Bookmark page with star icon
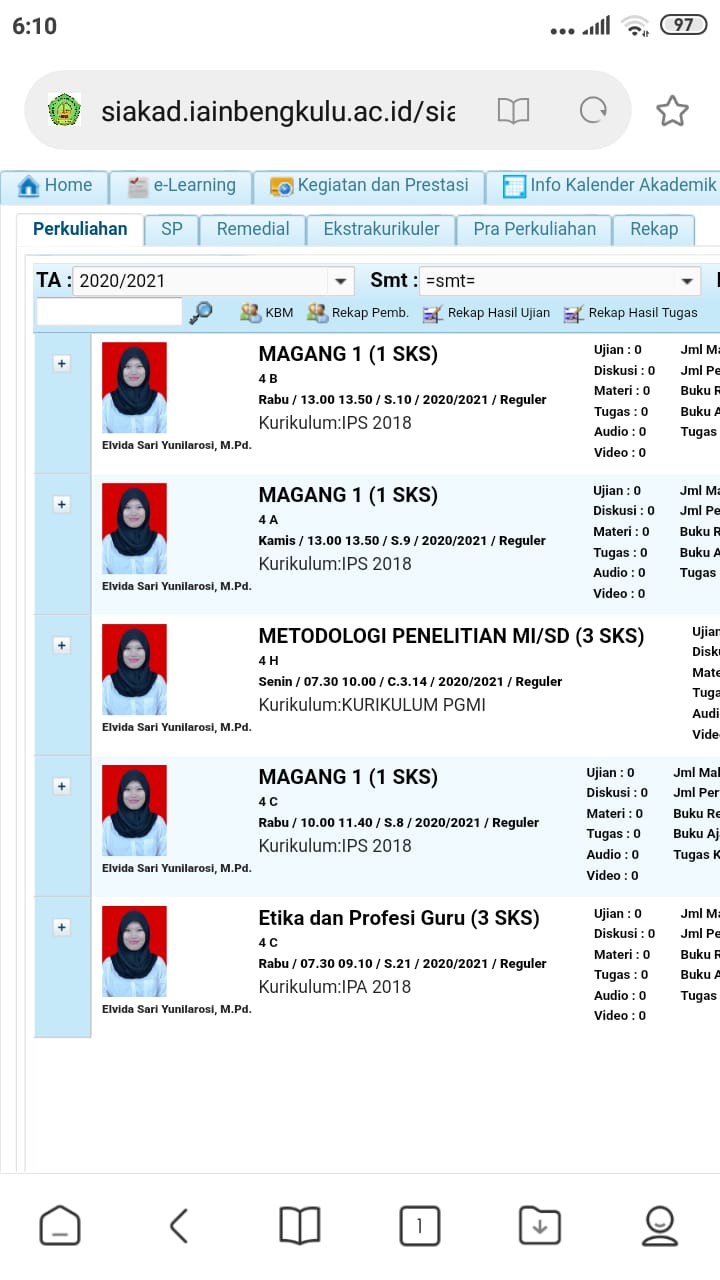The image size is (720, 1280). pos(672,110)
